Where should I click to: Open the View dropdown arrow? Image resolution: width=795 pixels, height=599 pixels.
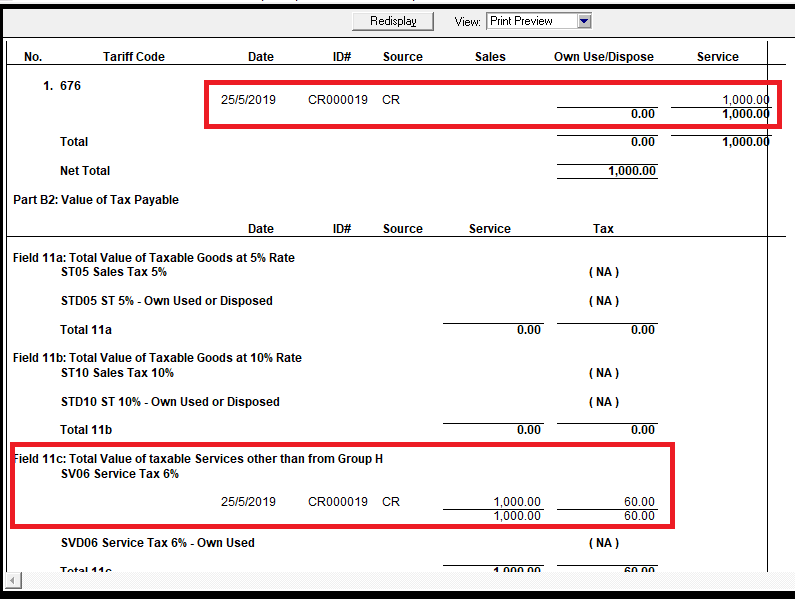tap(584, 21)
